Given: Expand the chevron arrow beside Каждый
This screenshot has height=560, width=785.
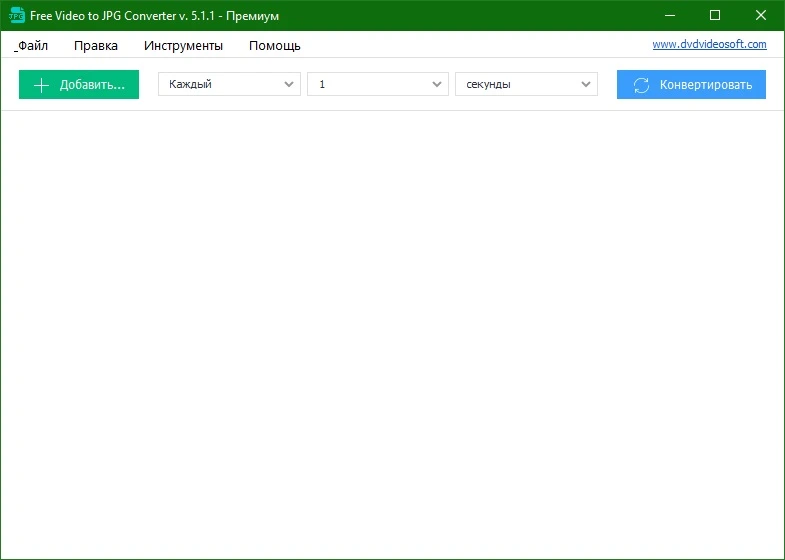Looking at the screenshot, I should 289,85.
